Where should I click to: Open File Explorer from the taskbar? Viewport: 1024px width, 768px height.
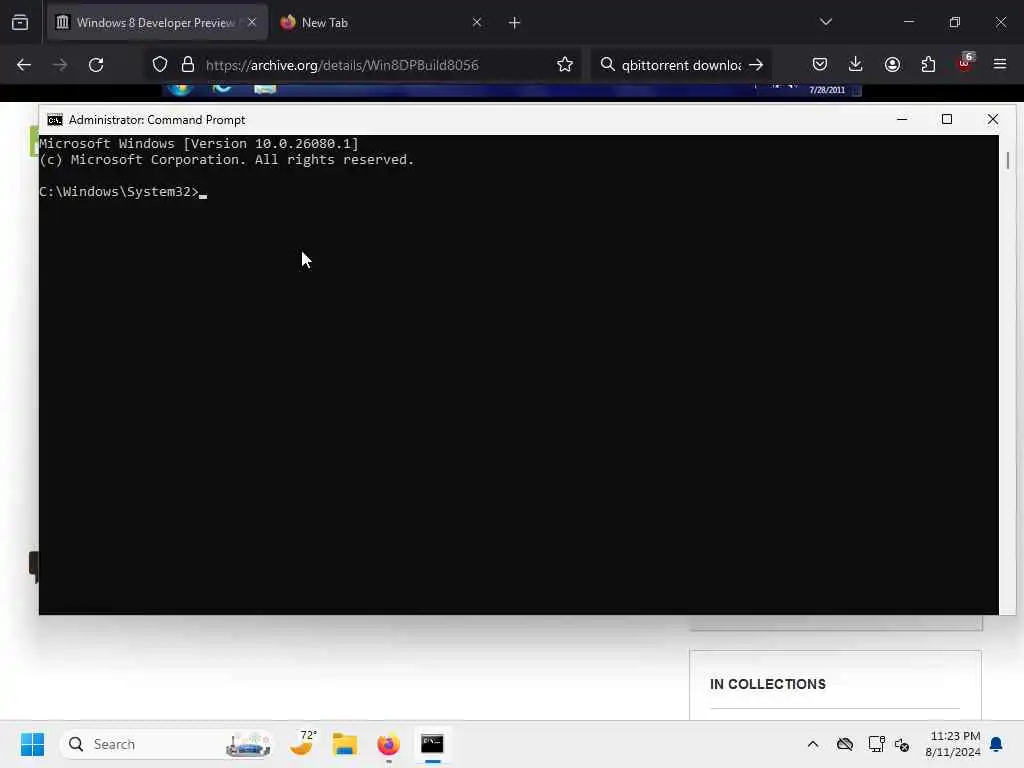click(x=344, y=744)
